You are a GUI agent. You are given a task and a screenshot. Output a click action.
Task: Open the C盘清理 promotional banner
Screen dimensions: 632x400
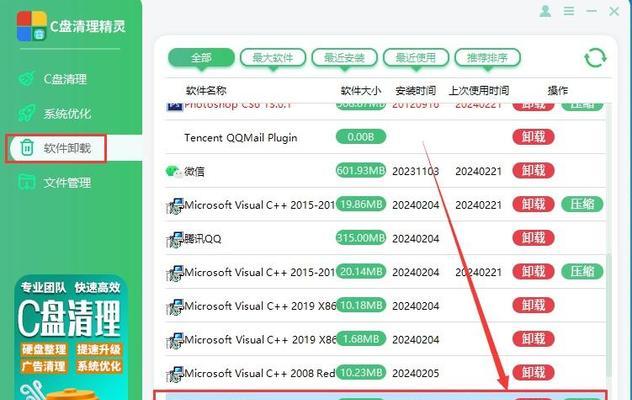(x=71, y=338)
